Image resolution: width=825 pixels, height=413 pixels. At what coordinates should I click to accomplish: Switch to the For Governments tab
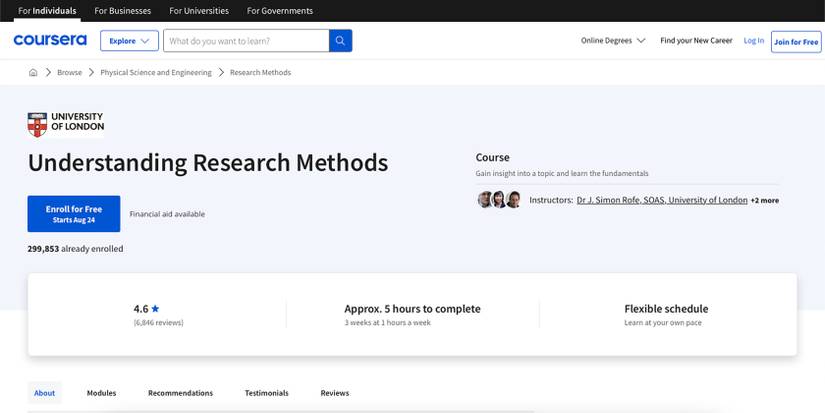pos(280,11)
